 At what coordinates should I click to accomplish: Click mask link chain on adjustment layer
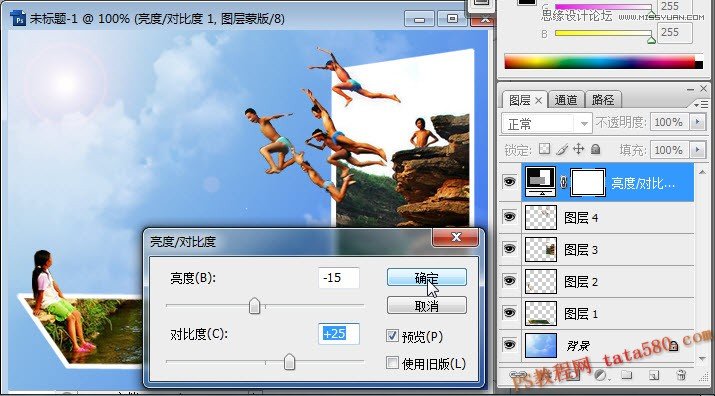tap(564, 182)
